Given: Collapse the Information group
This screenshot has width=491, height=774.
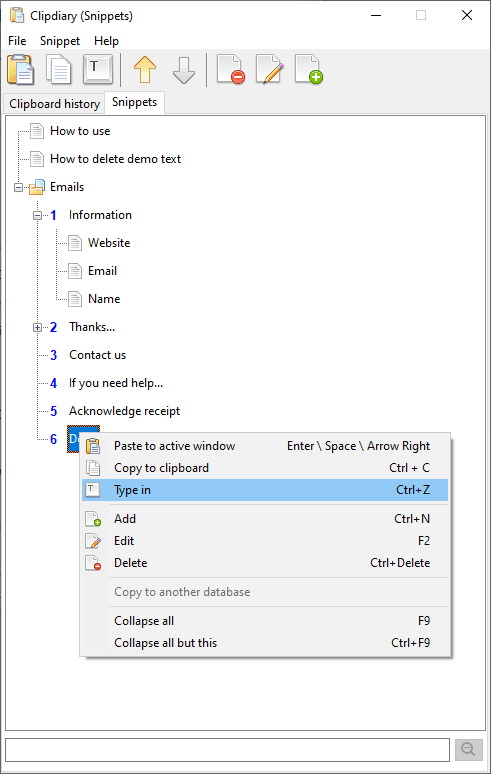Looking at the screenshot, I should coord(37,216).
